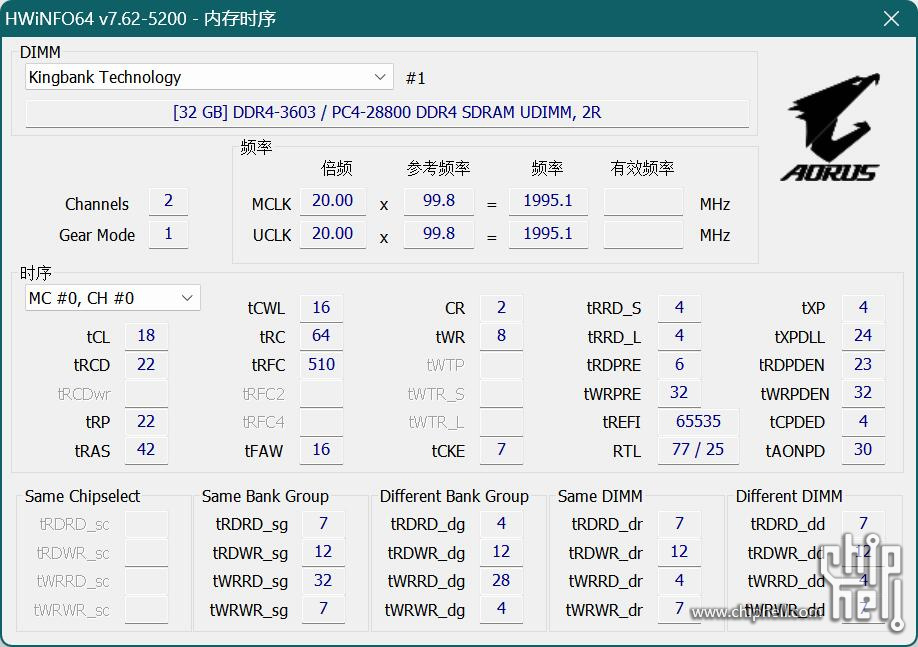918x647 pixels.
Task: Click the tFAW value 16
Action: (x=321, y=450)
